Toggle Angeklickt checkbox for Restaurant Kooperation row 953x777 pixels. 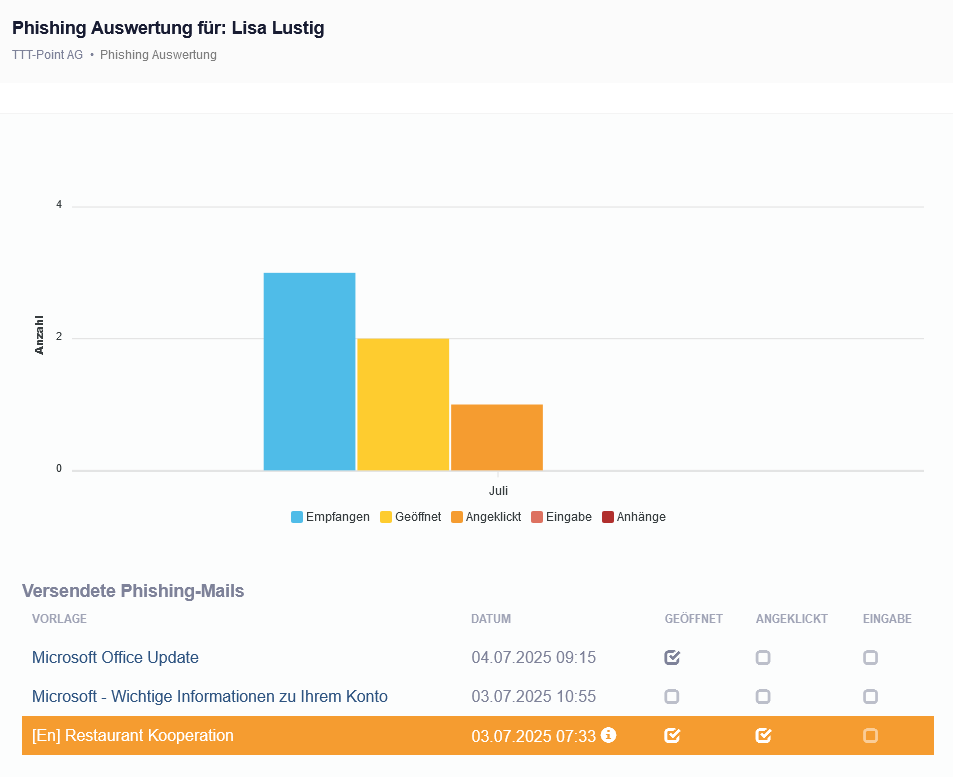(763, 735)
